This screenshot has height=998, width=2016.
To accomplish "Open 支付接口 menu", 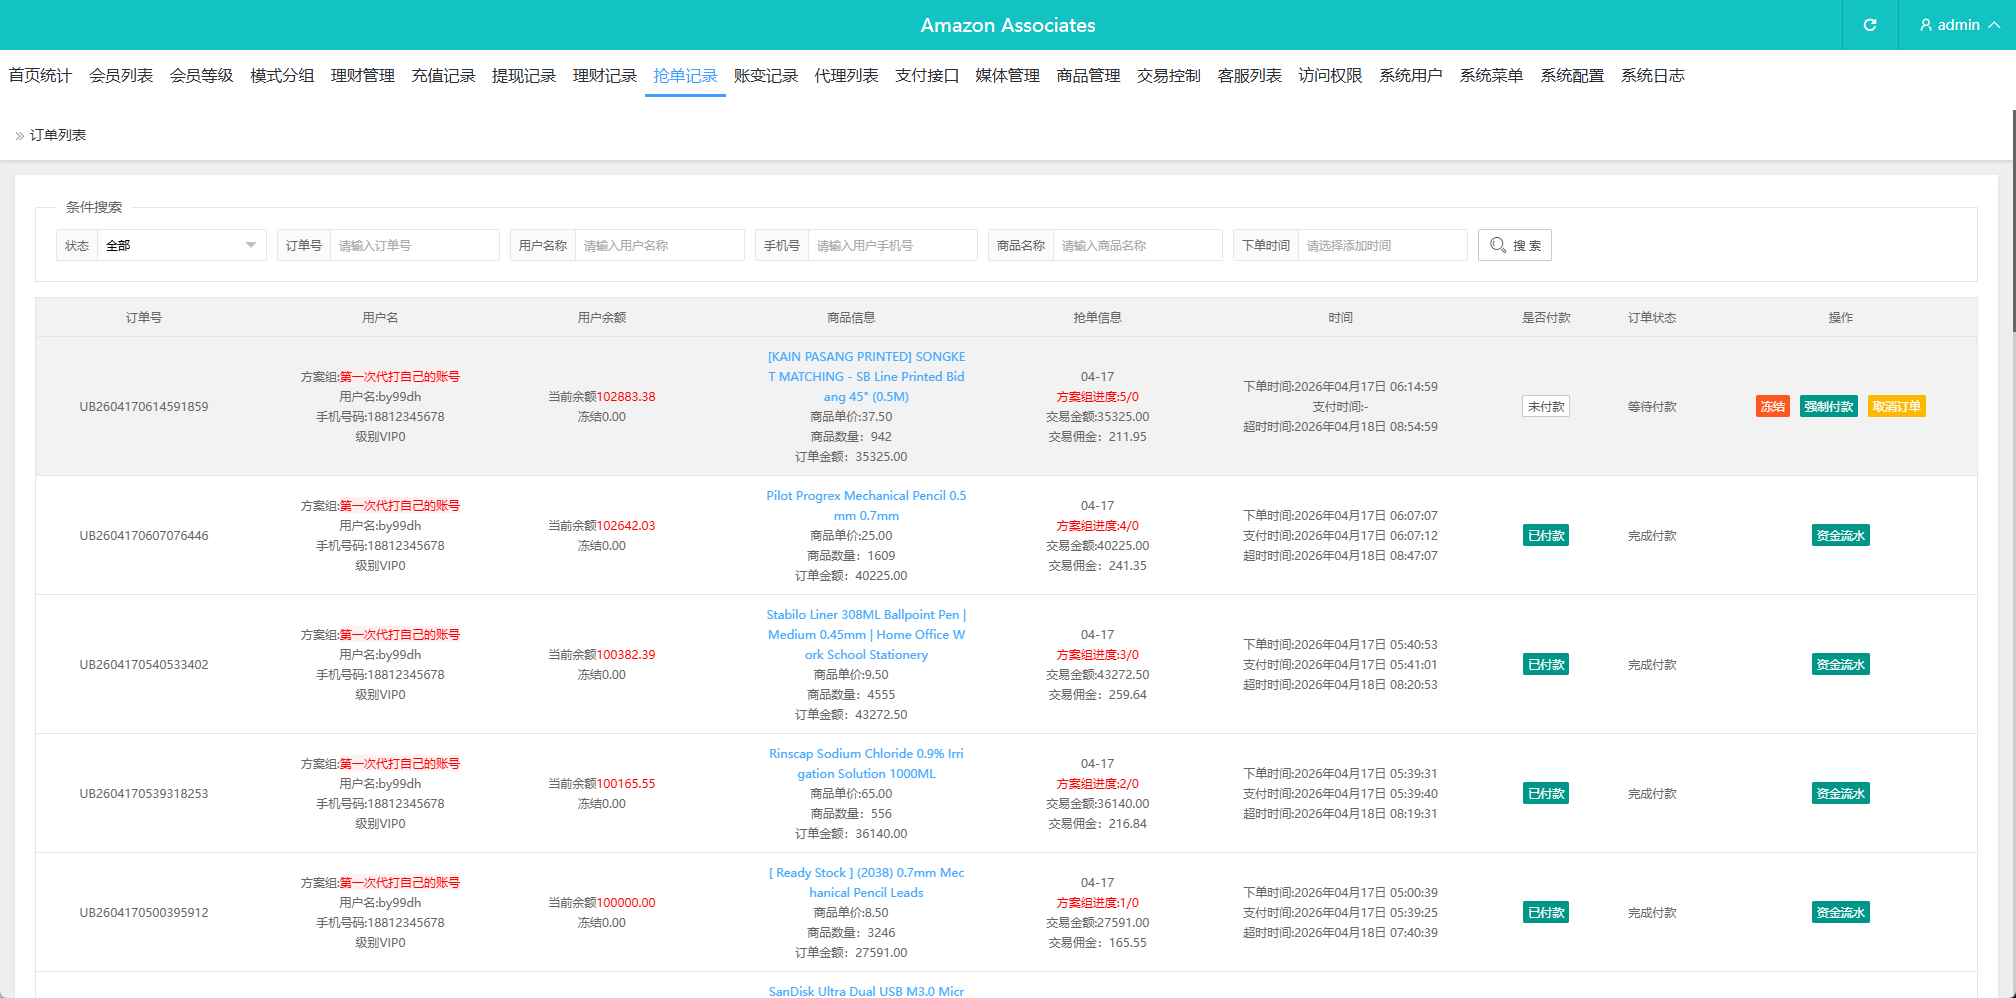I will 927,75.
